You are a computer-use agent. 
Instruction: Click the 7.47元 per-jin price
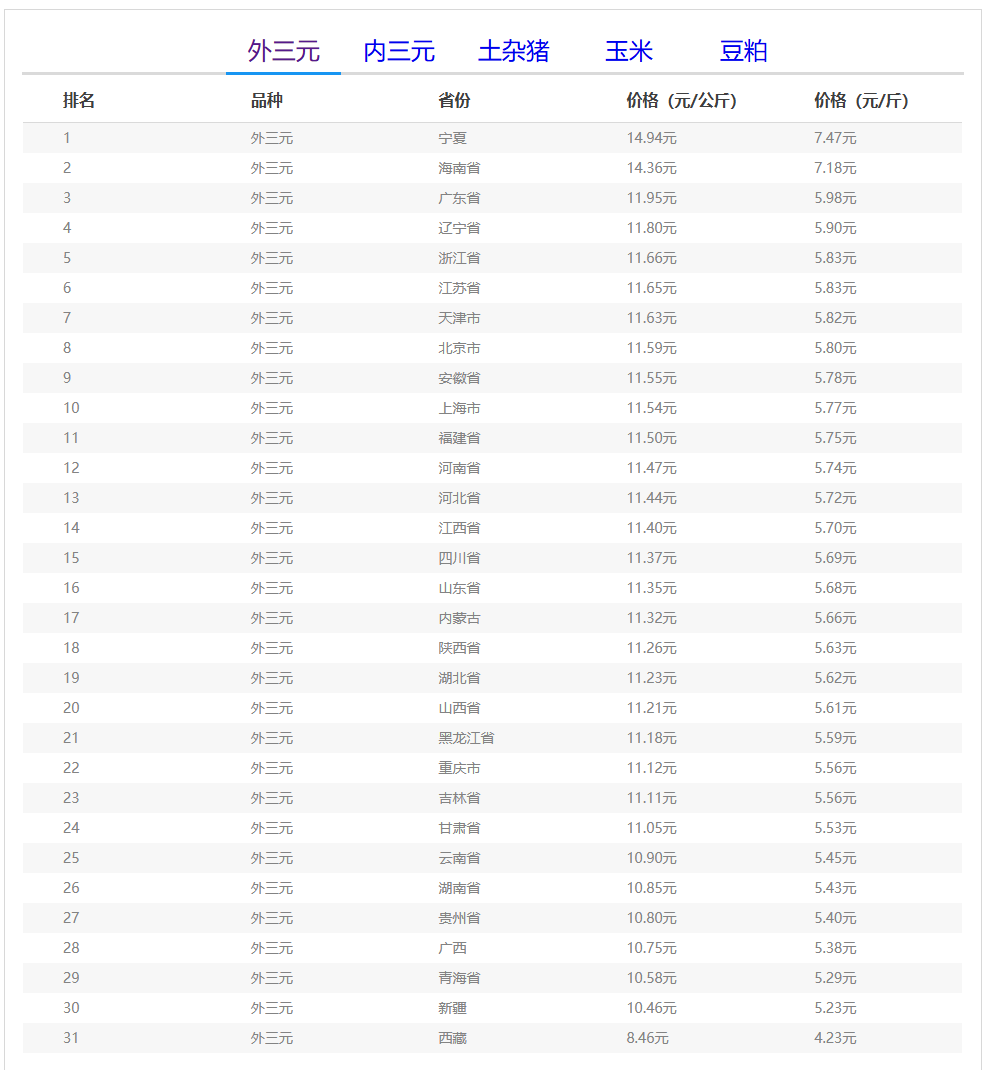point(835,138)
